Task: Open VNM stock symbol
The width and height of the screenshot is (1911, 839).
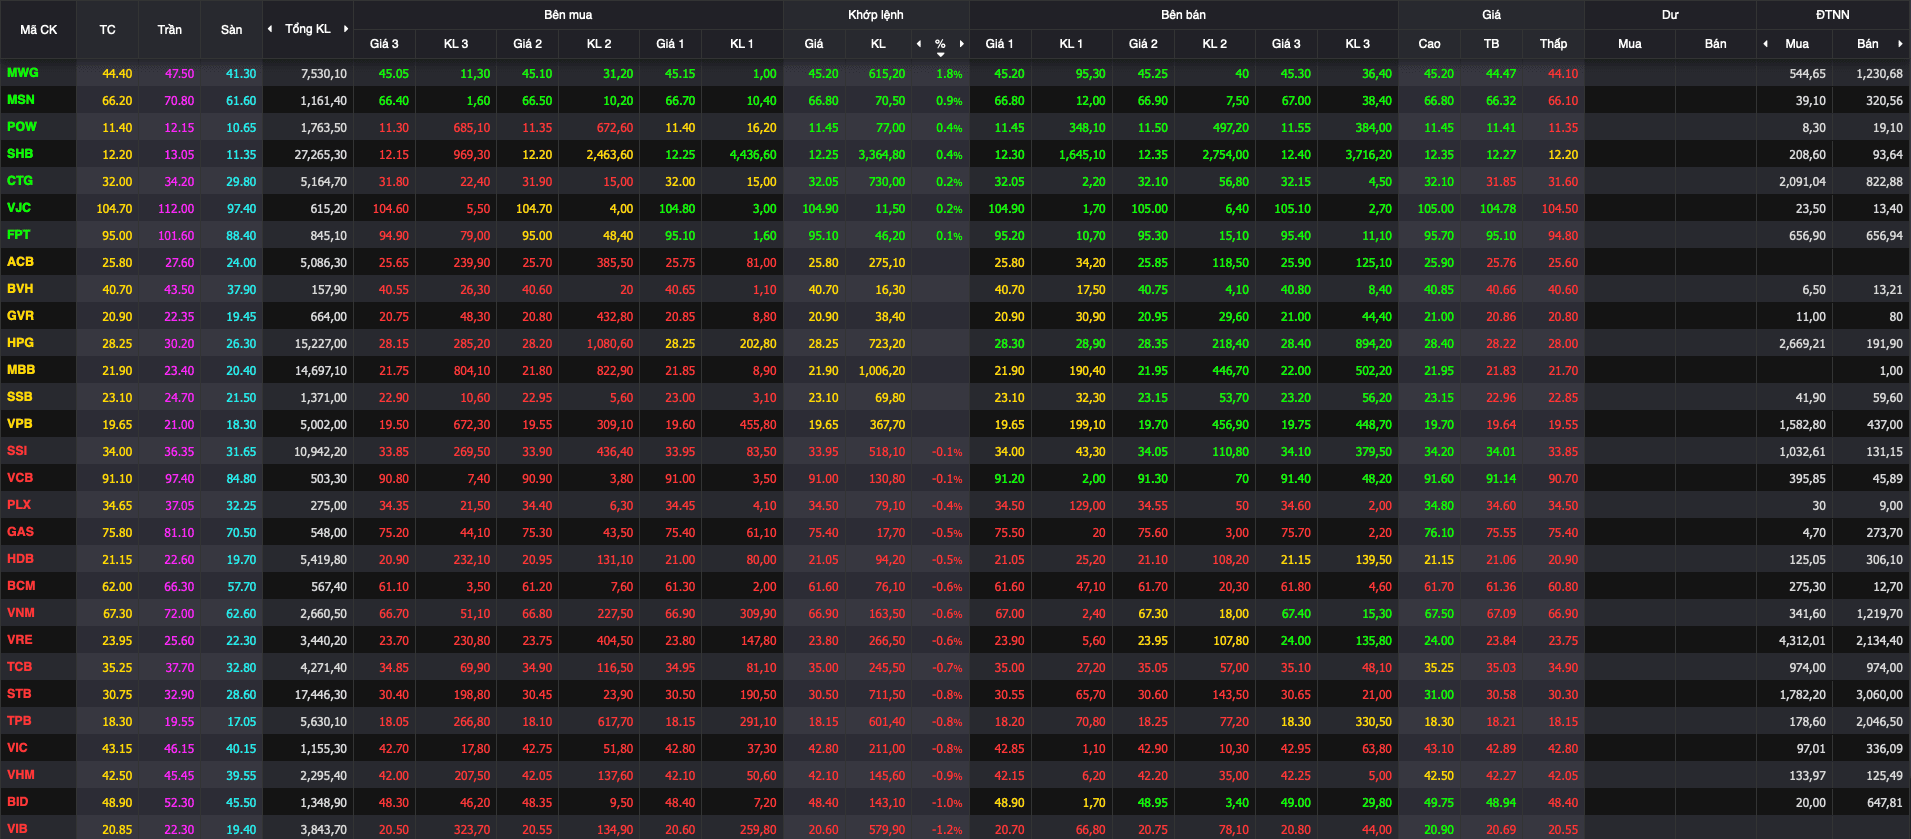Action: [20, 613]
